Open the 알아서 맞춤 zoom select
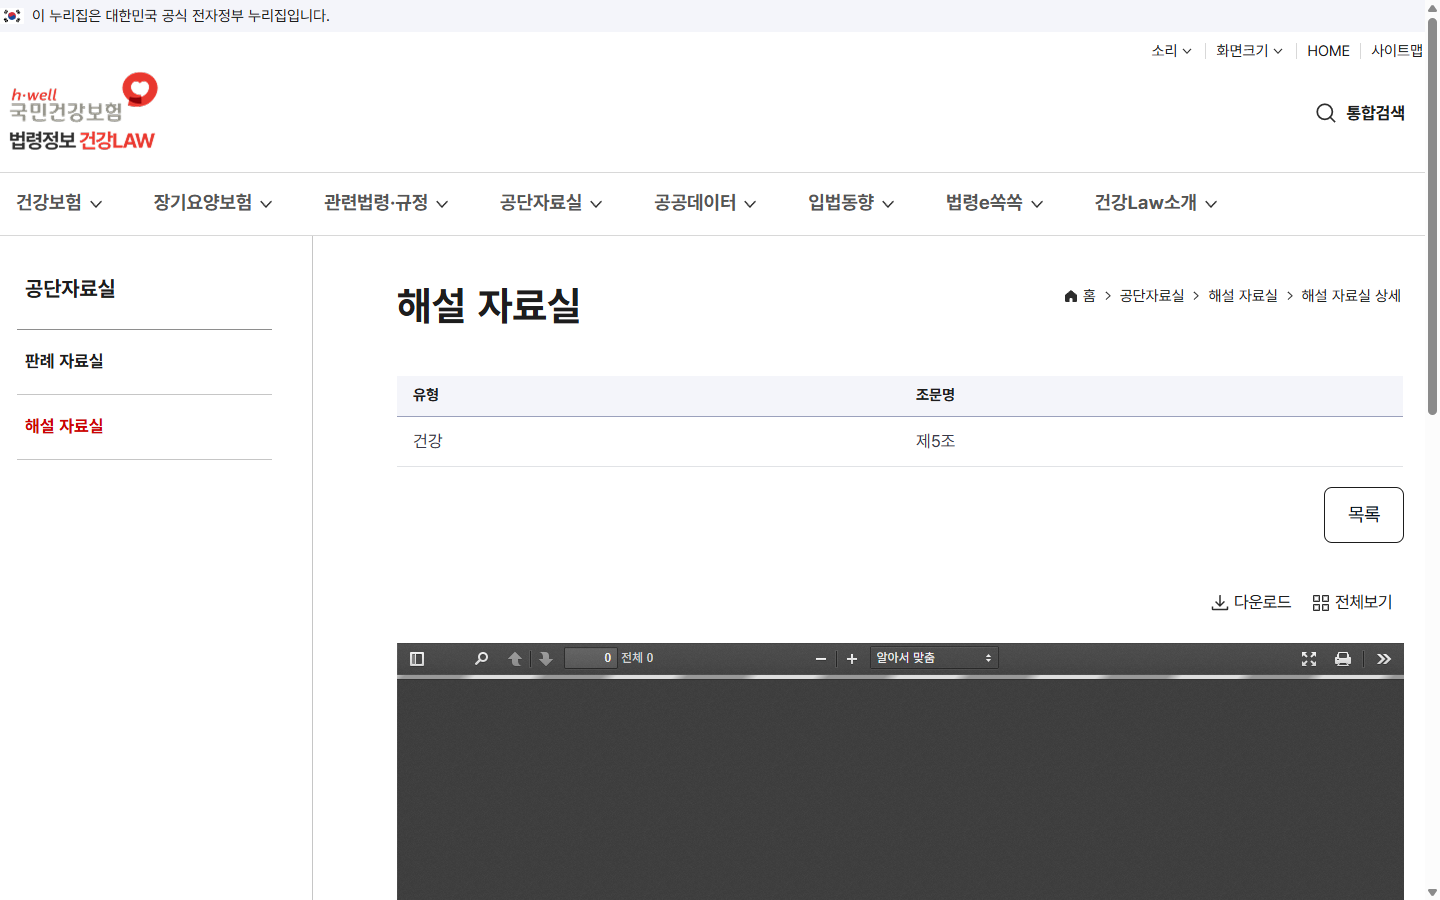 click(934, 658)
